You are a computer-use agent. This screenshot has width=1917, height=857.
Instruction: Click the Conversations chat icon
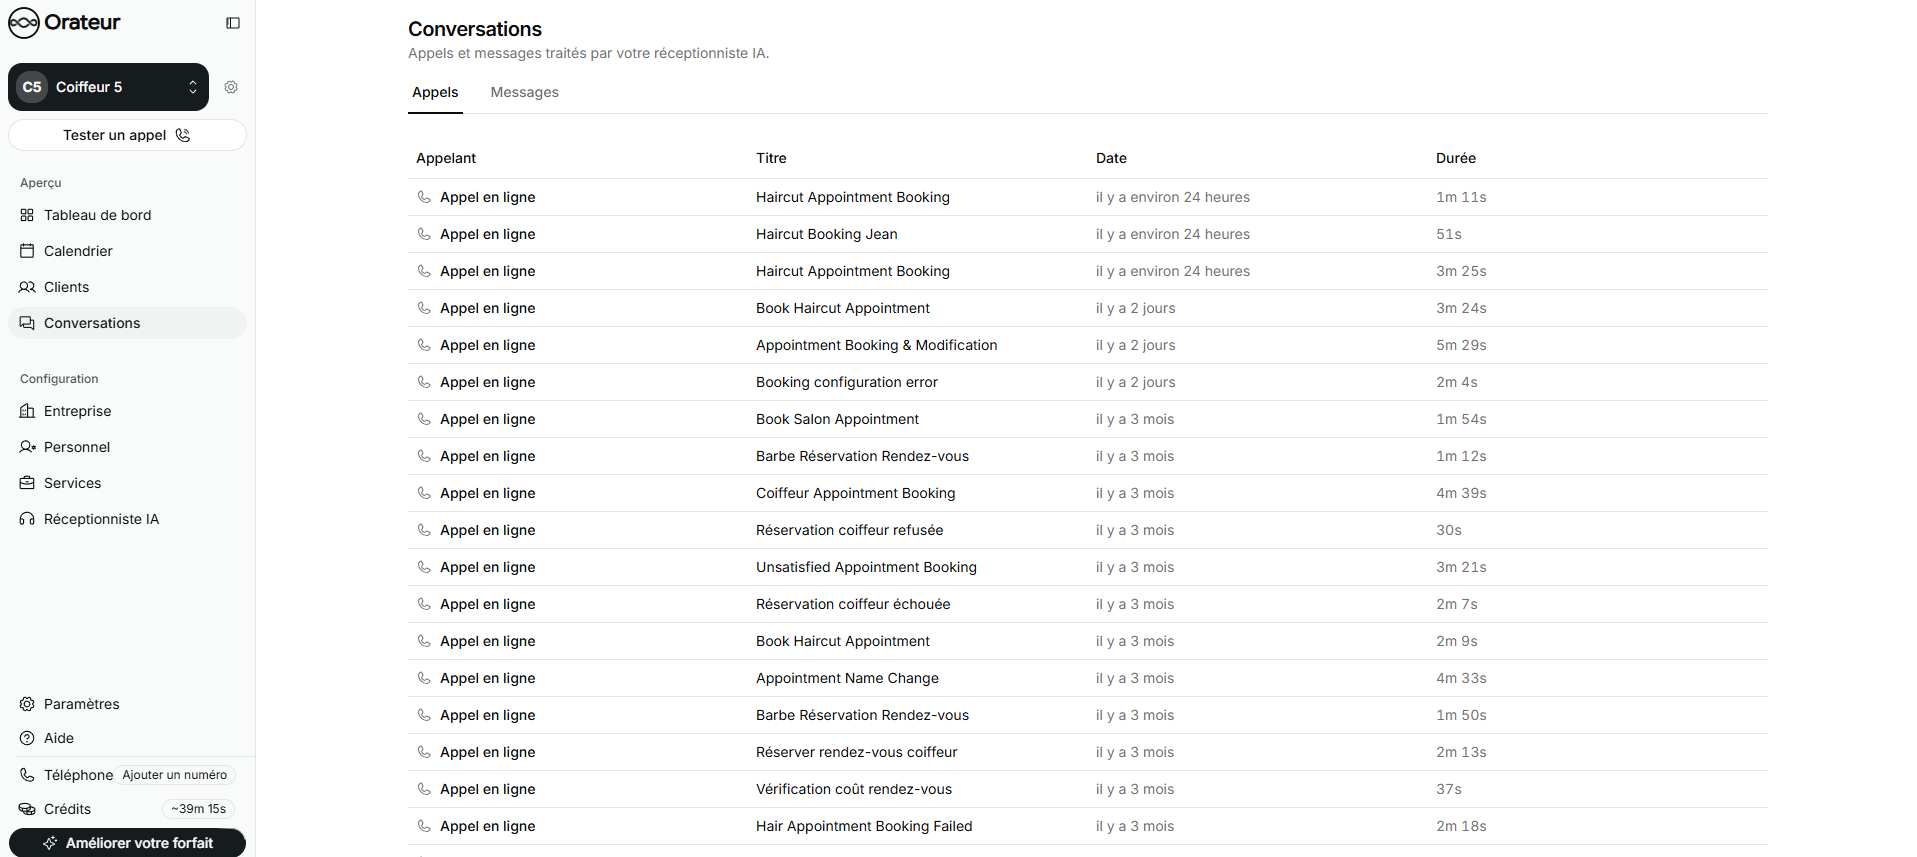[27, 323]
